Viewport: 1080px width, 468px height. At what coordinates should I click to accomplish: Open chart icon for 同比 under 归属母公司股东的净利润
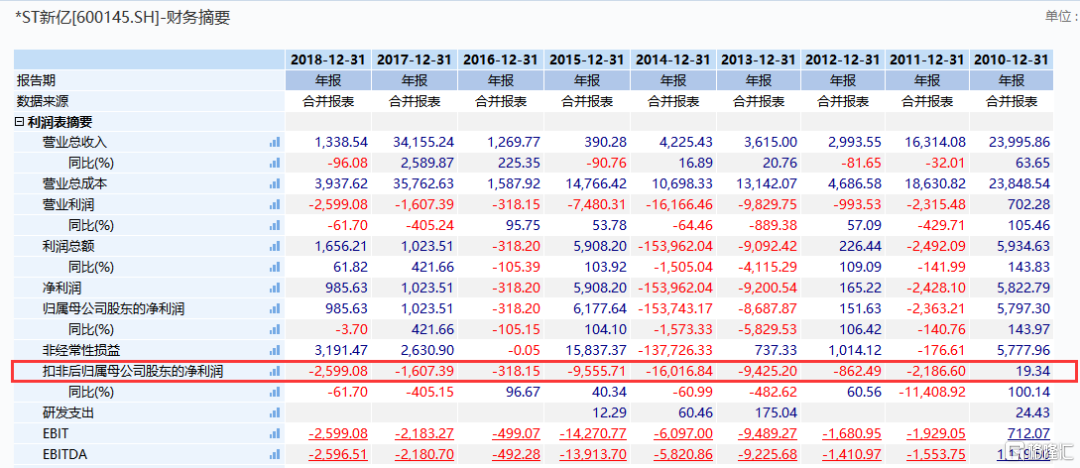tap(275, 329)
